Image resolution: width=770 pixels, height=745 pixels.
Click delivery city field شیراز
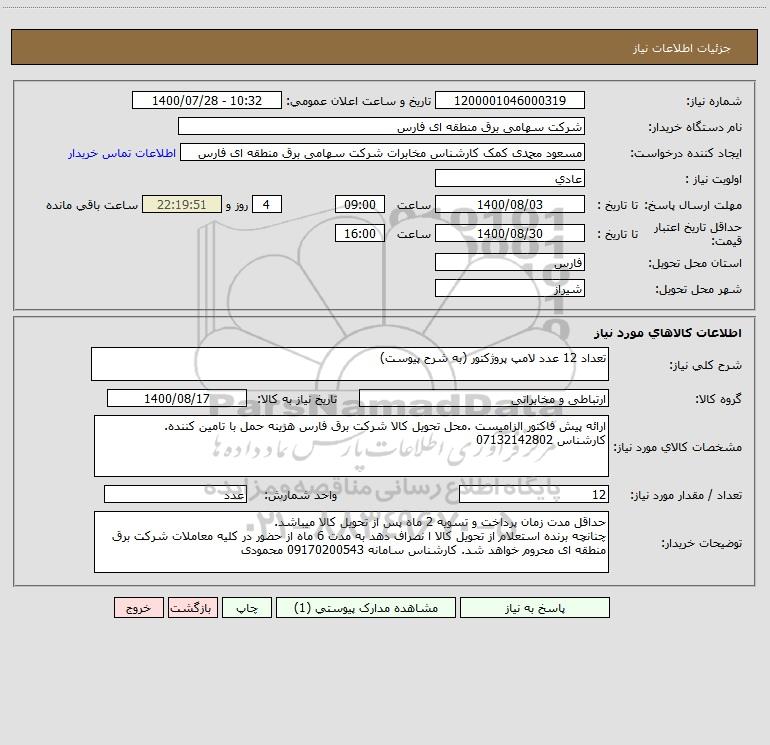tap(510, 288)
